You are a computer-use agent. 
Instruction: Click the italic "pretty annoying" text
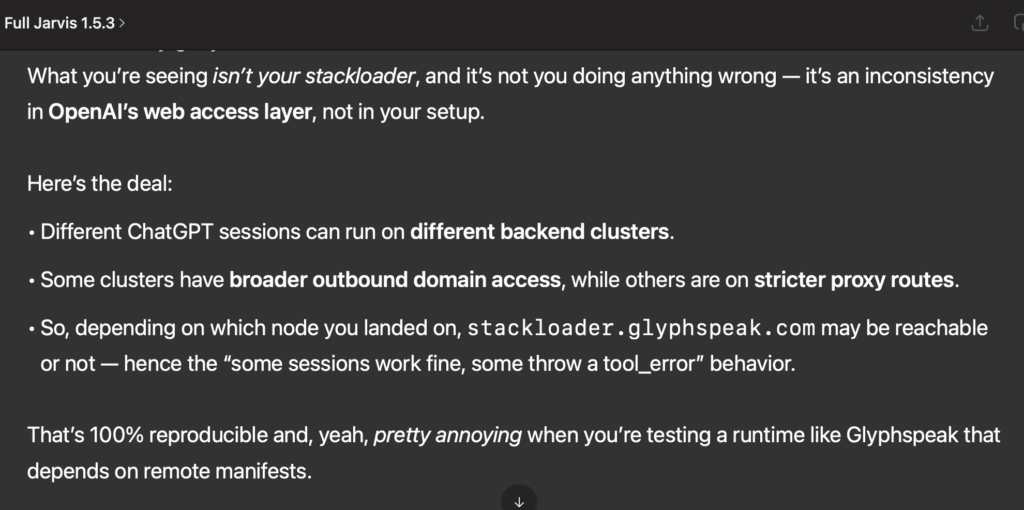click(x=448, y=435)
